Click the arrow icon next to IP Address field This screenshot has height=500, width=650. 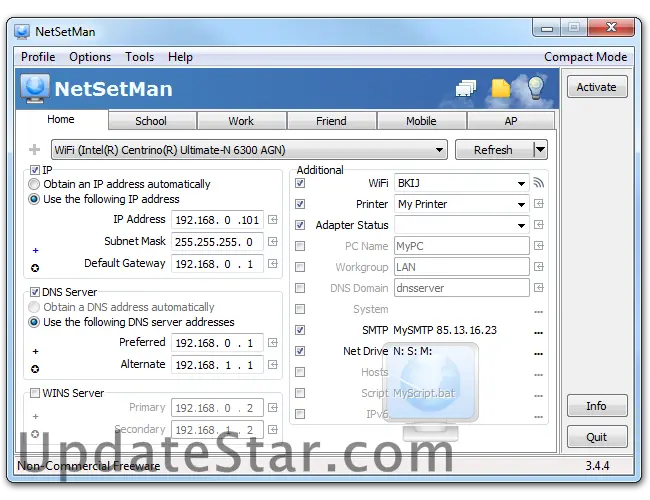point(273,220)
